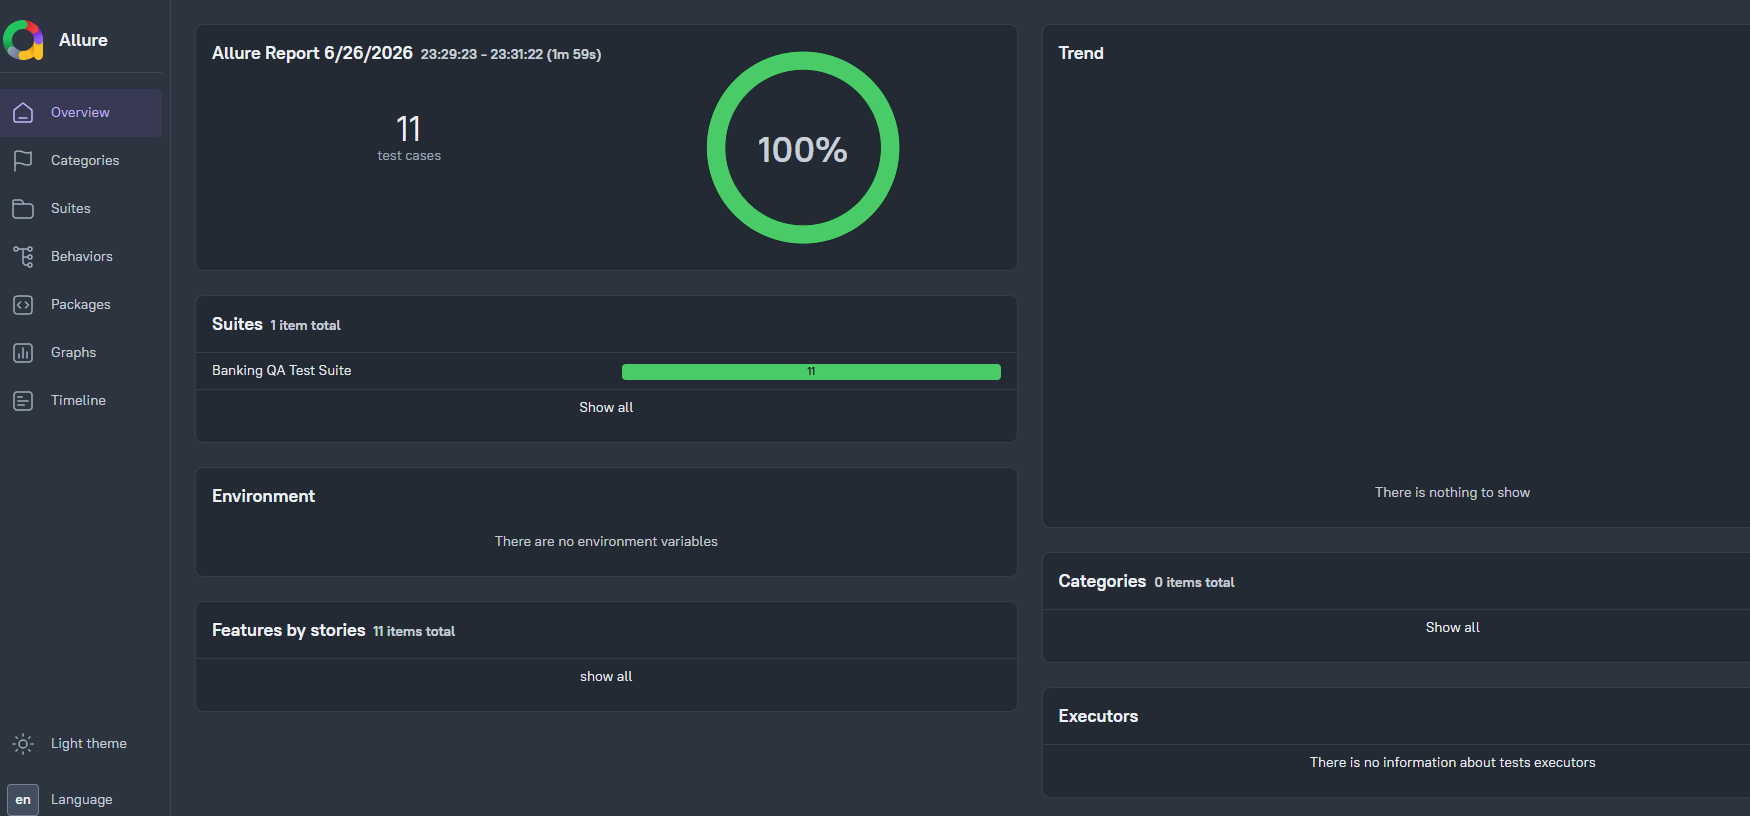The height and width of the screenshot is (816, 1750).
Task: Toggle Light theme sun icon
Action: (23, 744)
